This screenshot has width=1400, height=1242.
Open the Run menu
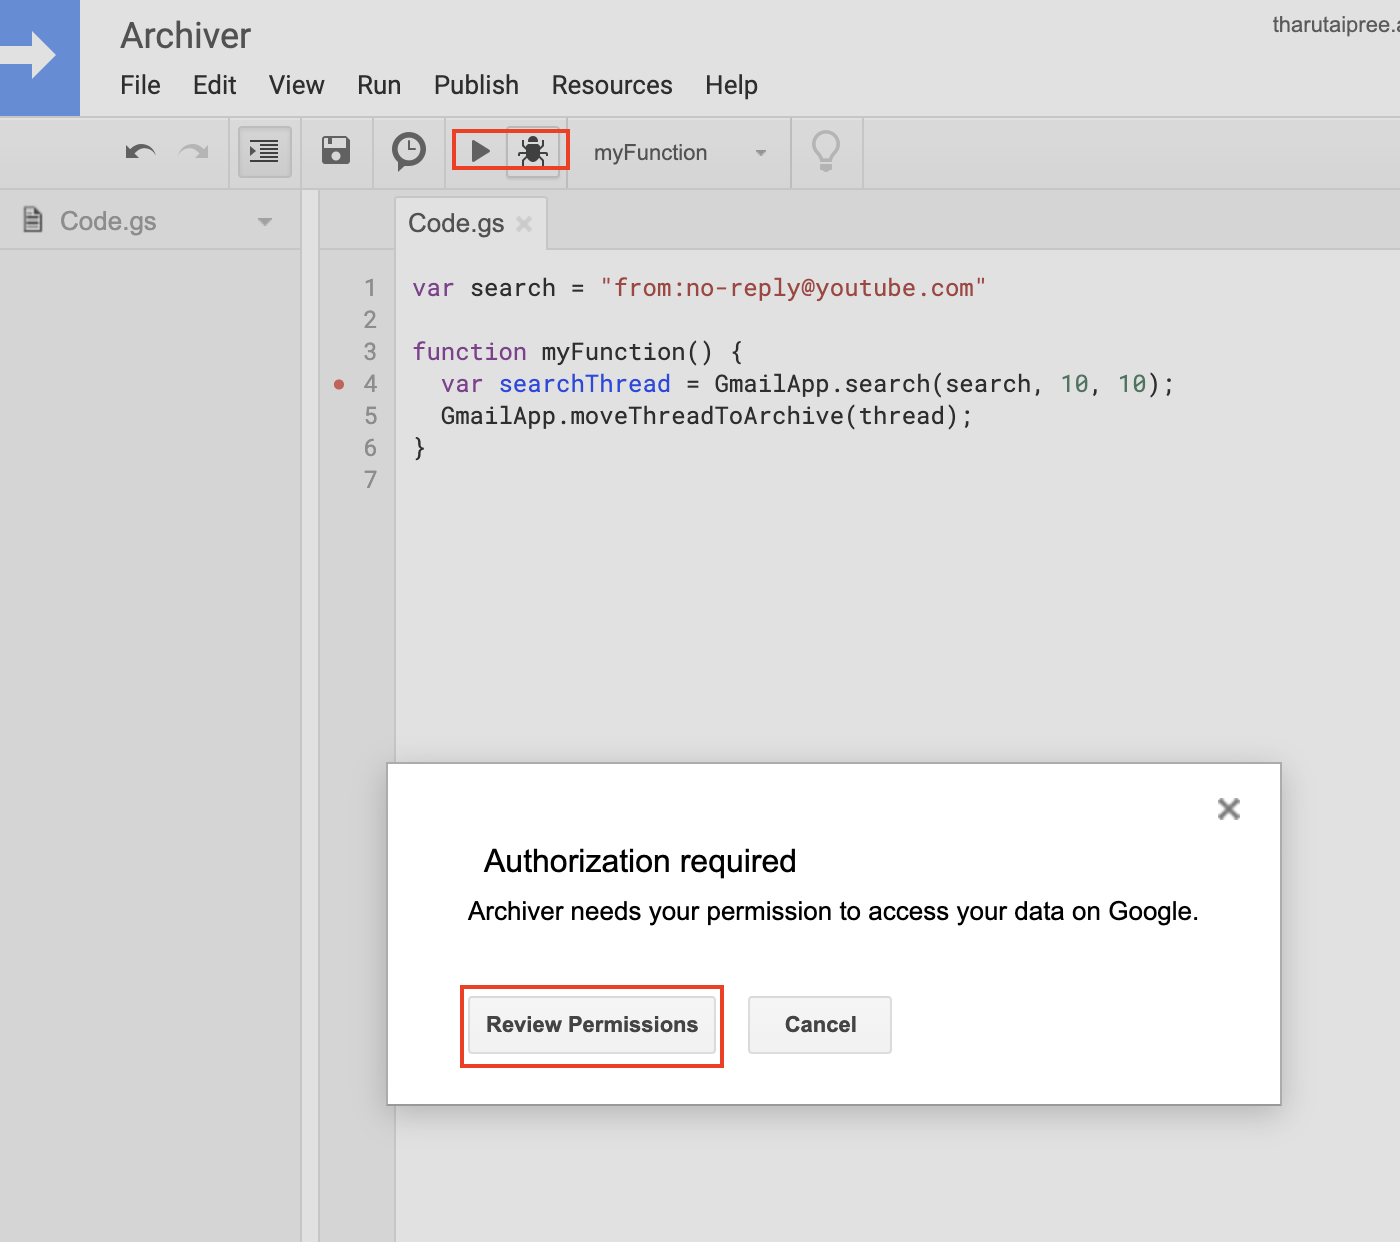(x=379, y=85)
